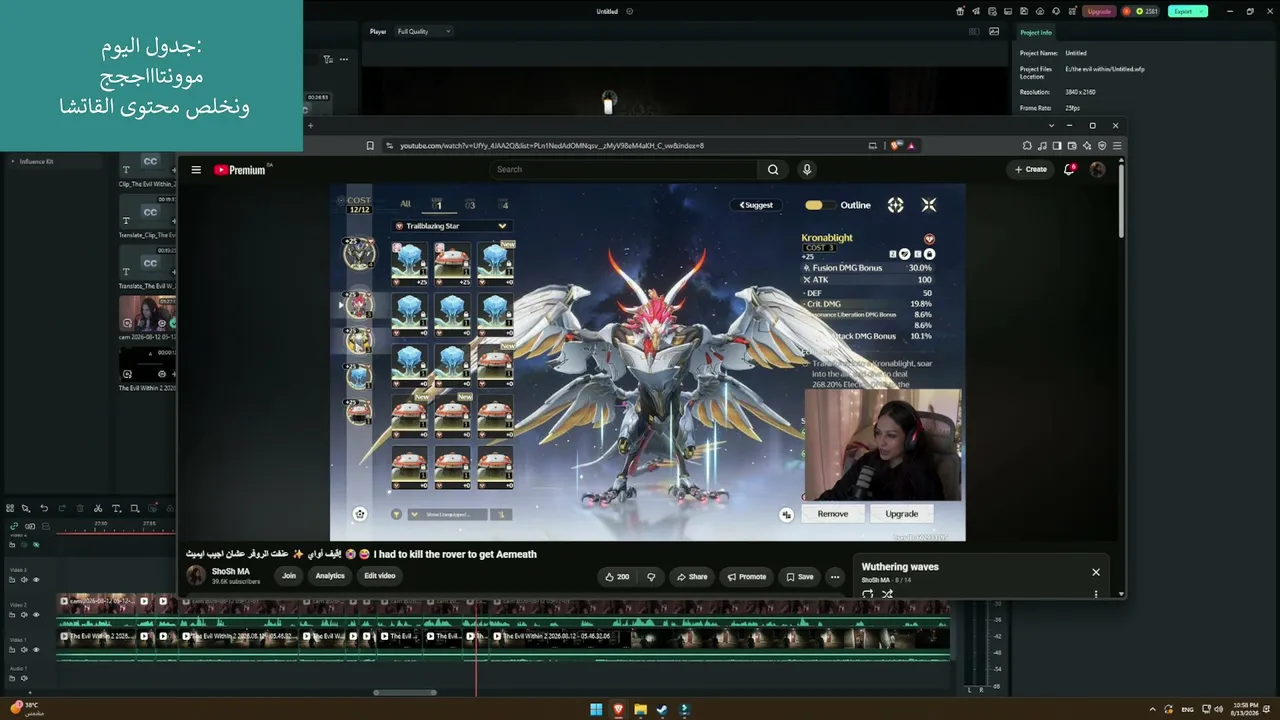Dislike the video with thumbs-down button
The height and width of the screenshot is (720, 1280).
[651, 577]
